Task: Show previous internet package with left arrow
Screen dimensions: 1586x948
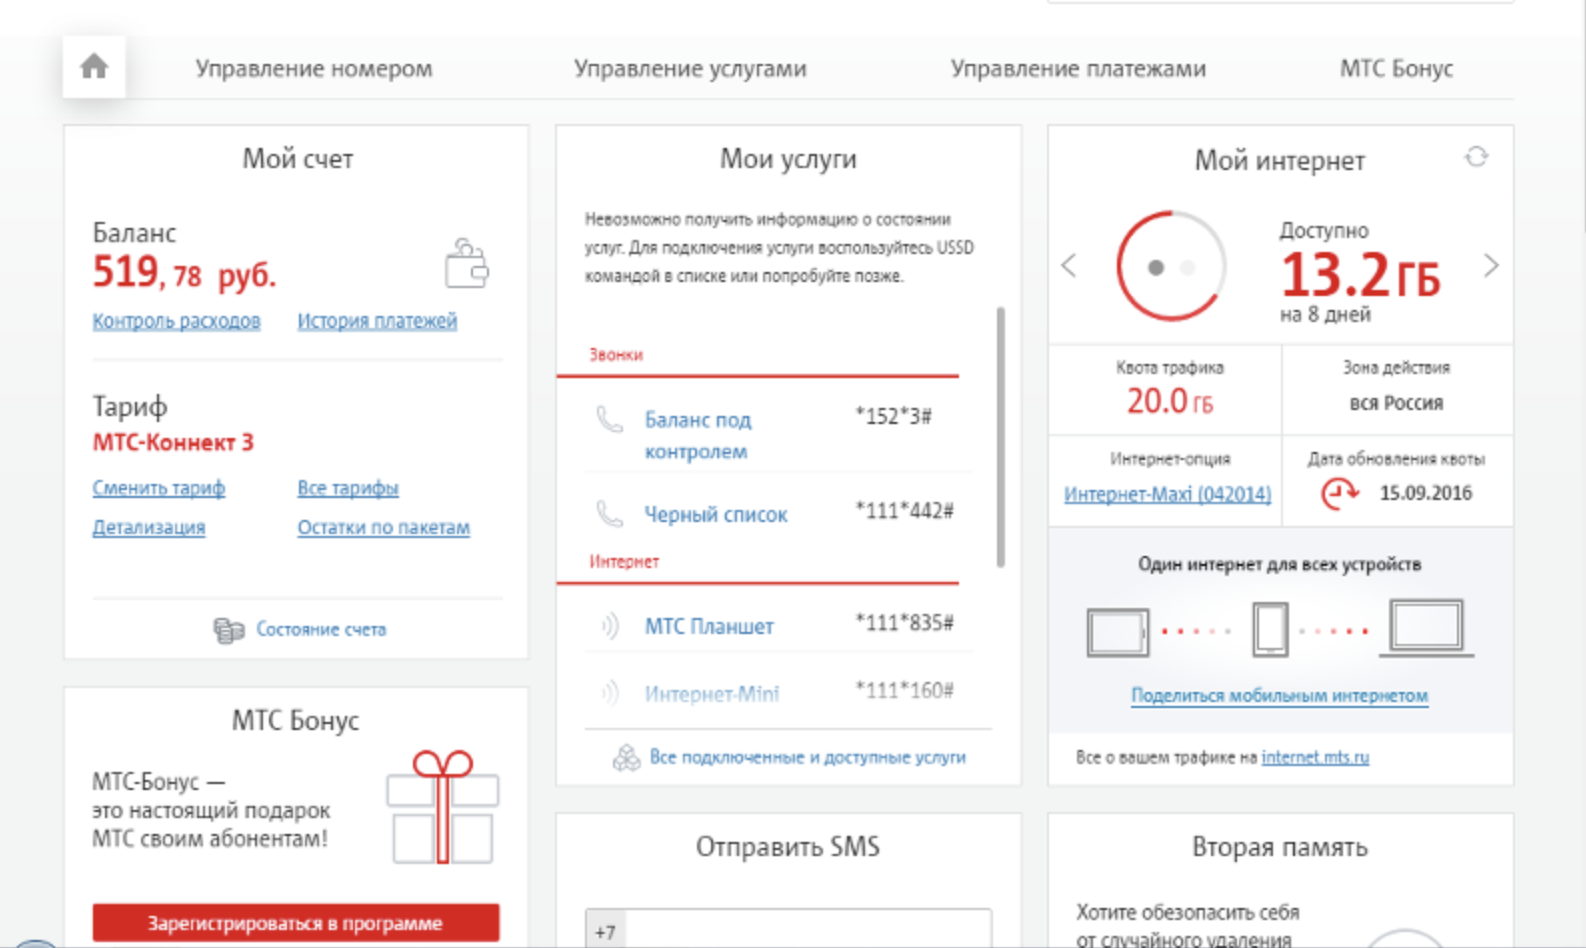Action: pos(1069,265)
